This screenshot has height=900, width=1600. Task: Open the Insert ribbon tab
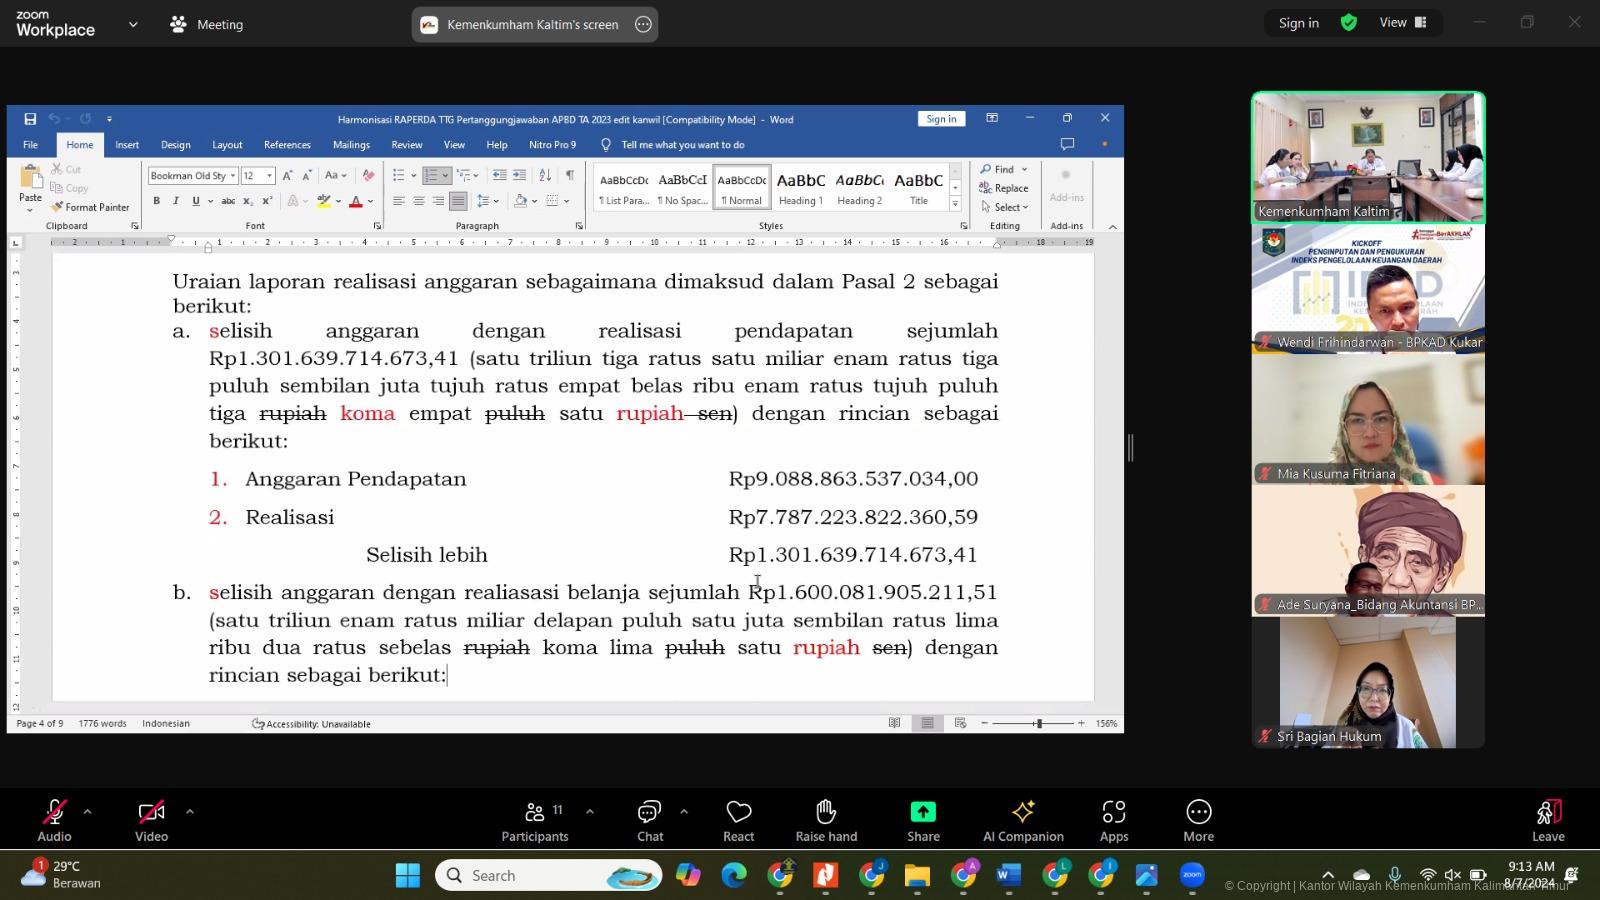(x=127, y=145)
